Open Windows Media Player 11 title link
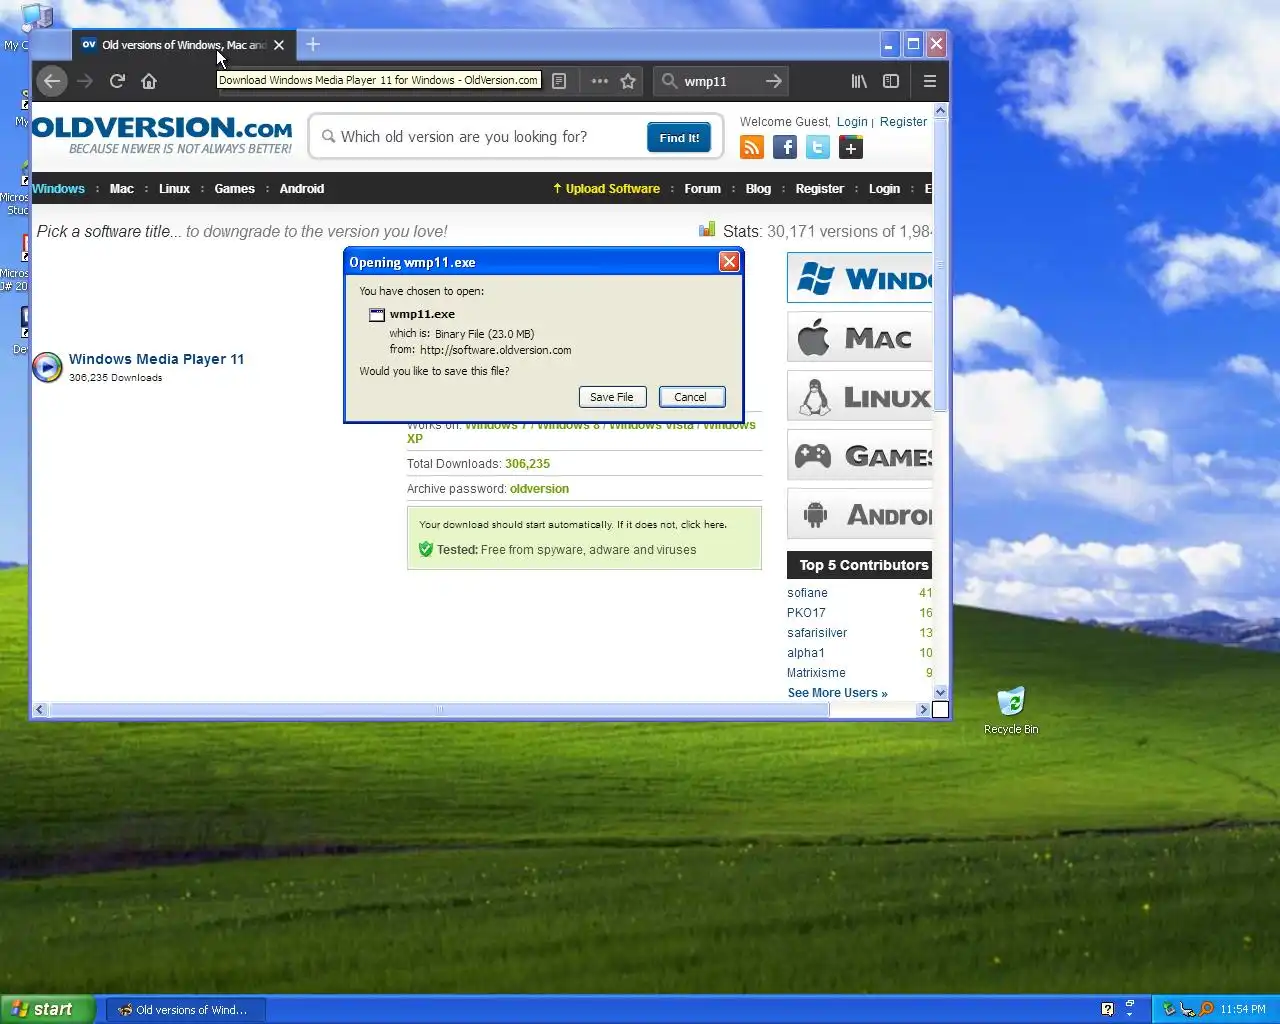This screenshot has width=1280, height=1024. click(157, 359)
